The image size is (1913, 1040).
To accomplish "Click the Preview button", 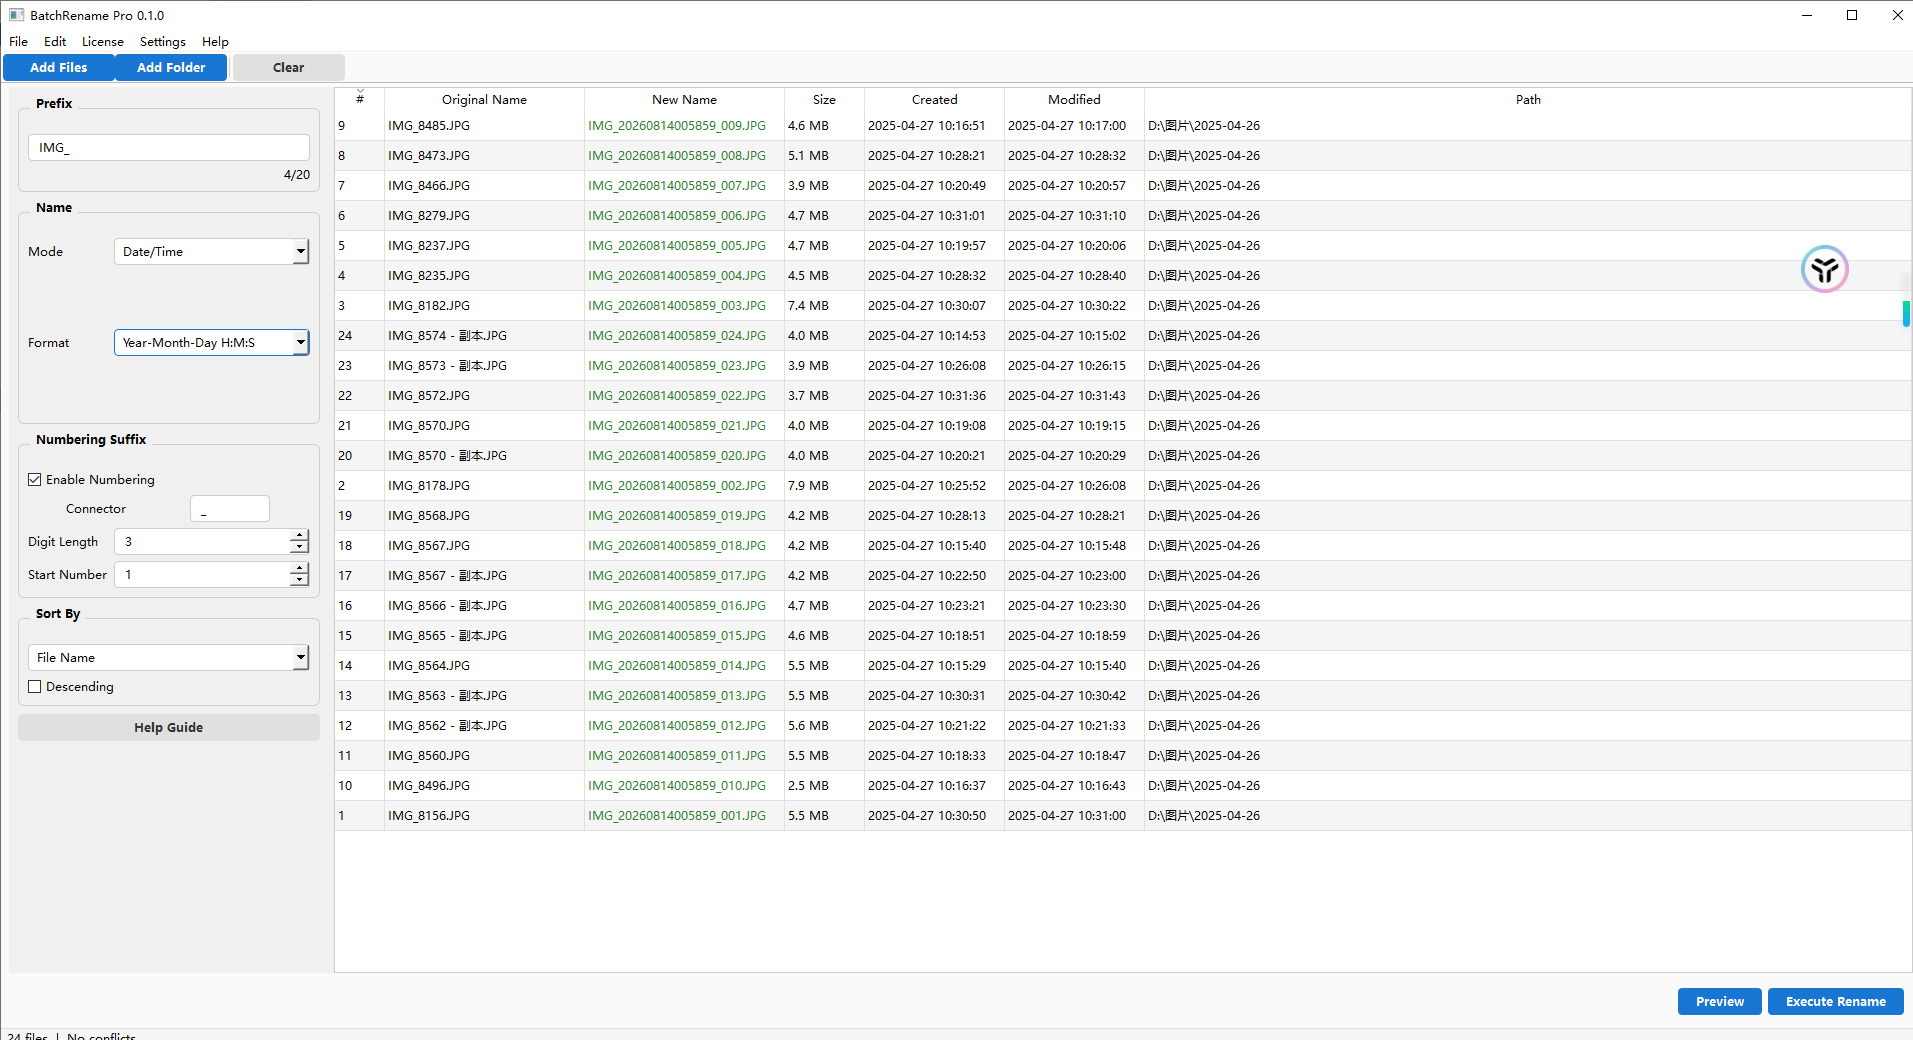I will (1720, 1002).
